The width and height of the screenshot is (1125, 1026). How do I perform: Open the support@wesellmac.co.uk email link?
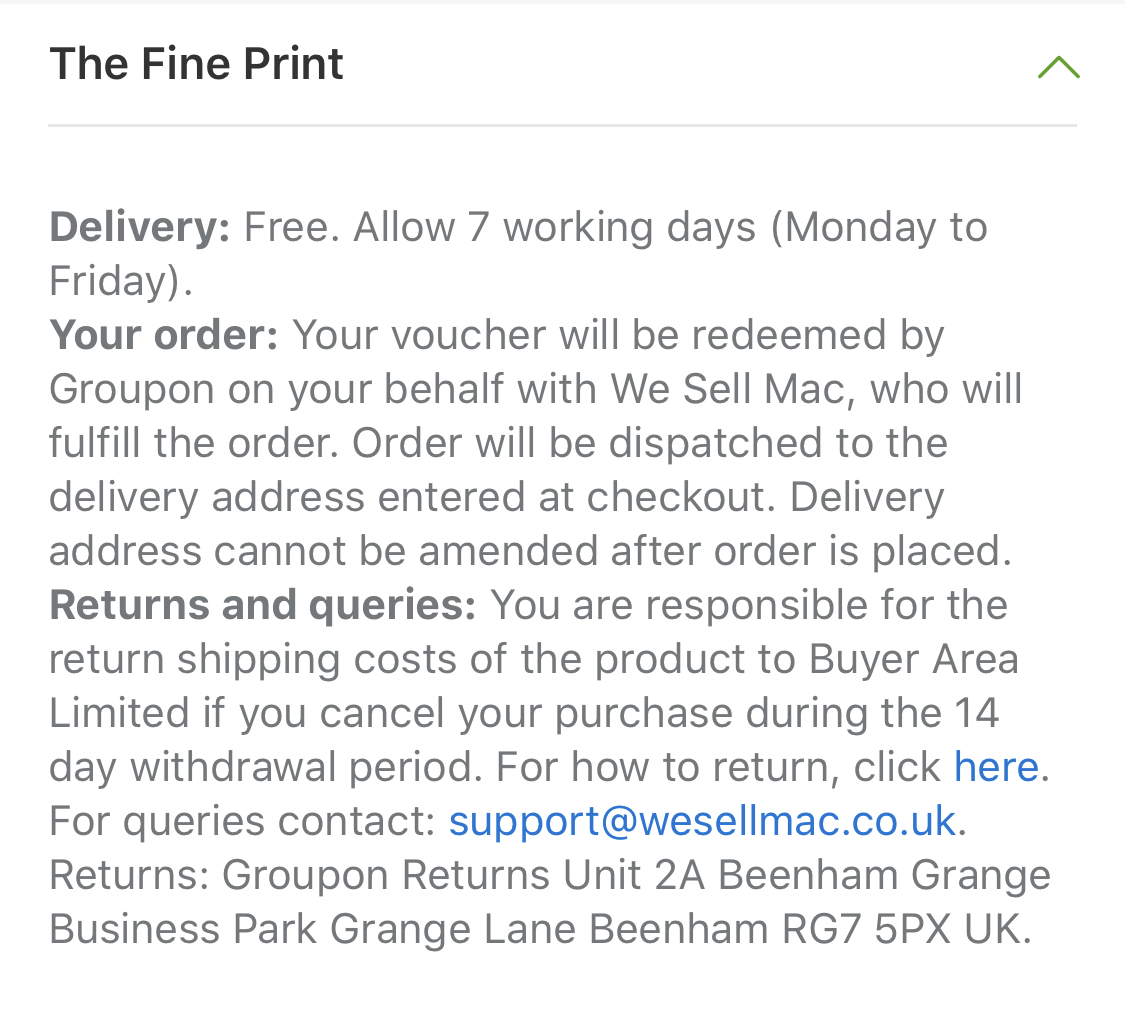702,822
